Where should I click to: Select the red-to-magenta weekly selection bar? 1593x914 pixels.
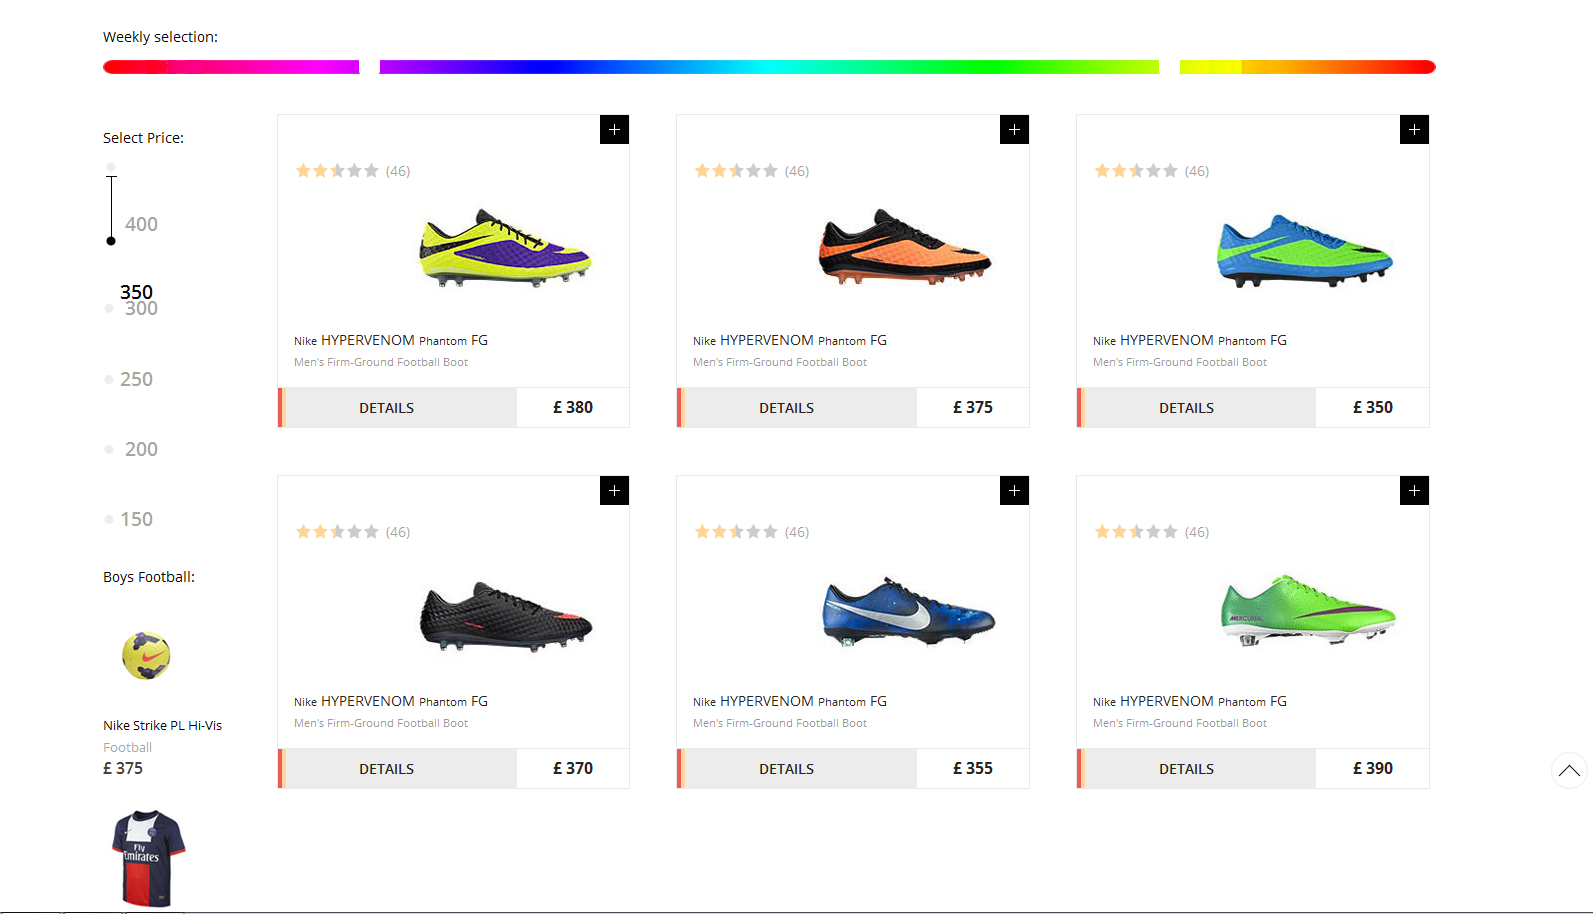231,67
